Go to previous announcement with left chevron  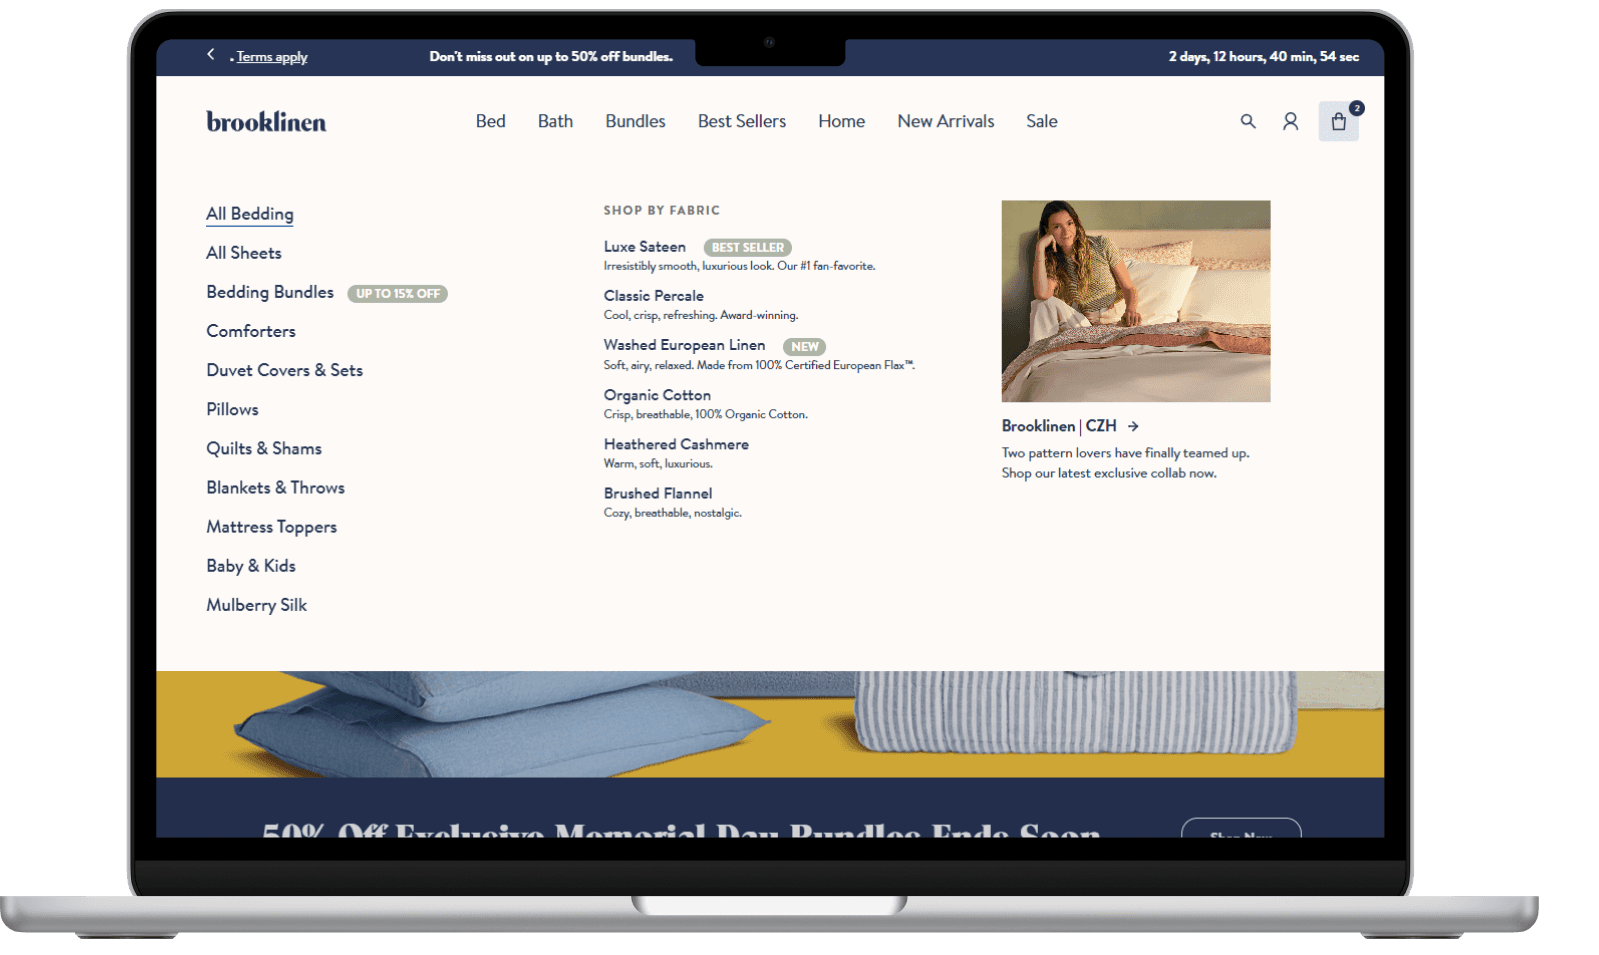pyautogui.click(x=211, y=54)
